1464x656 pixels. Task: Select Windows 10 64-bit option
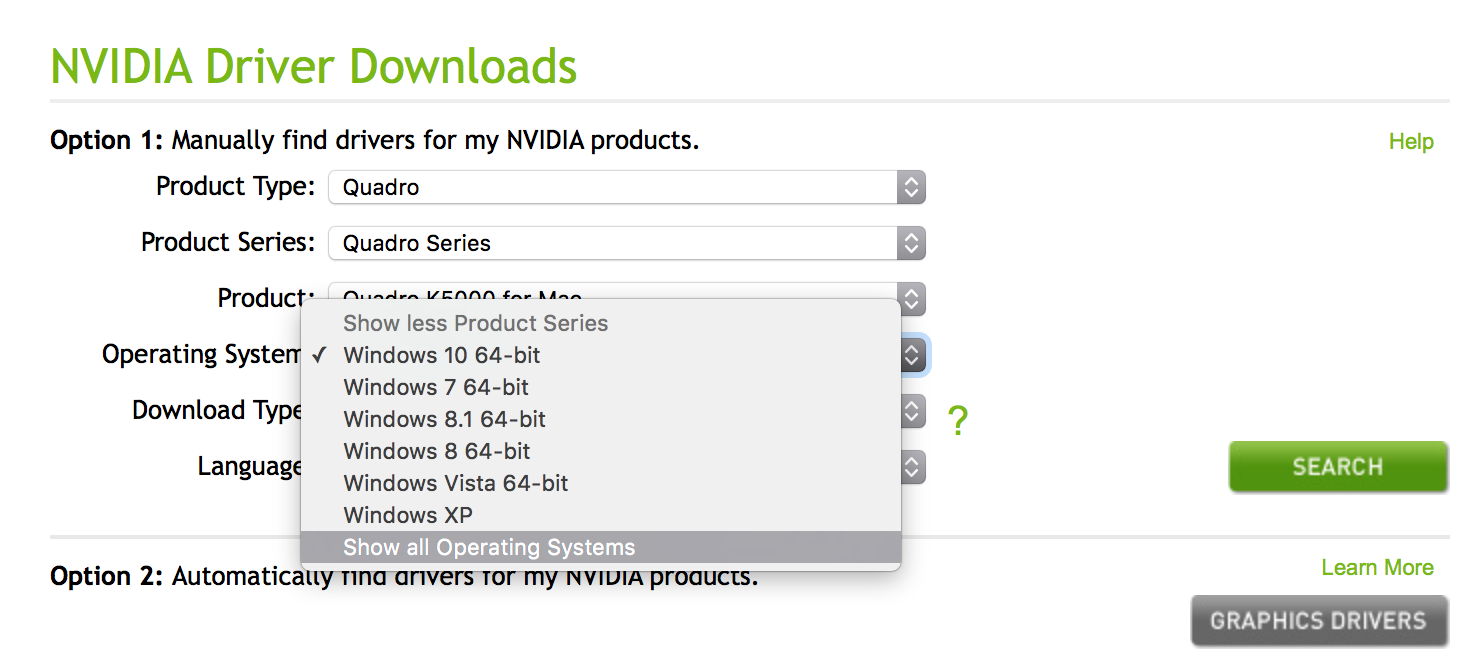(x=441, y=355)
